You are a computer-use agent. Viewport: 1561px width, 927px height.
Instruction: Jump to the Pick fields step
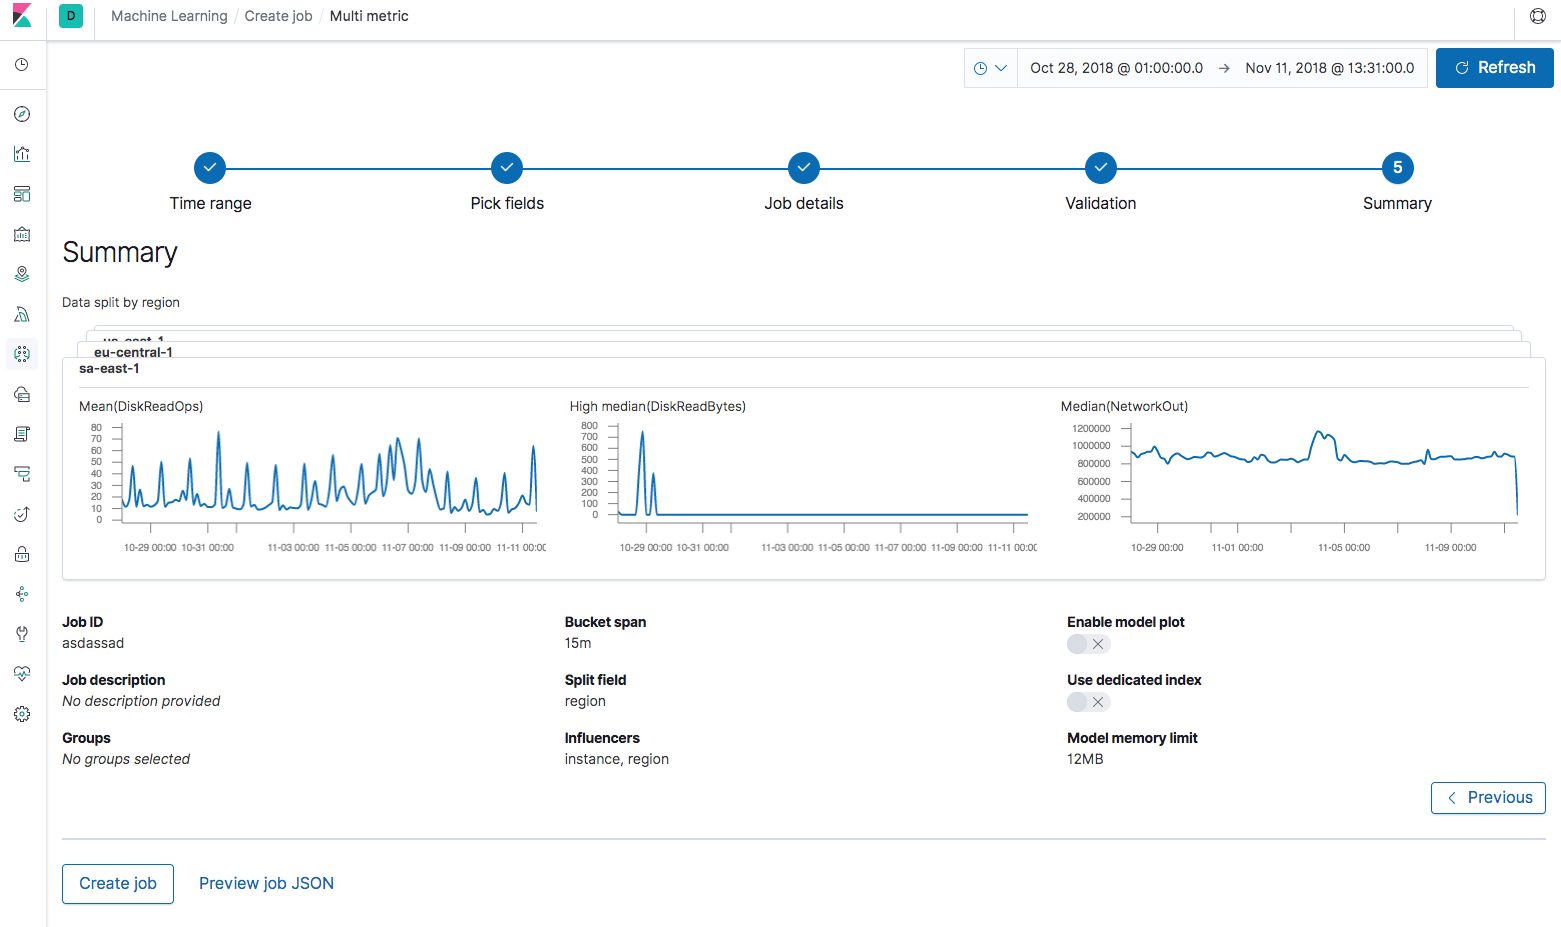[x=507, y=168]
